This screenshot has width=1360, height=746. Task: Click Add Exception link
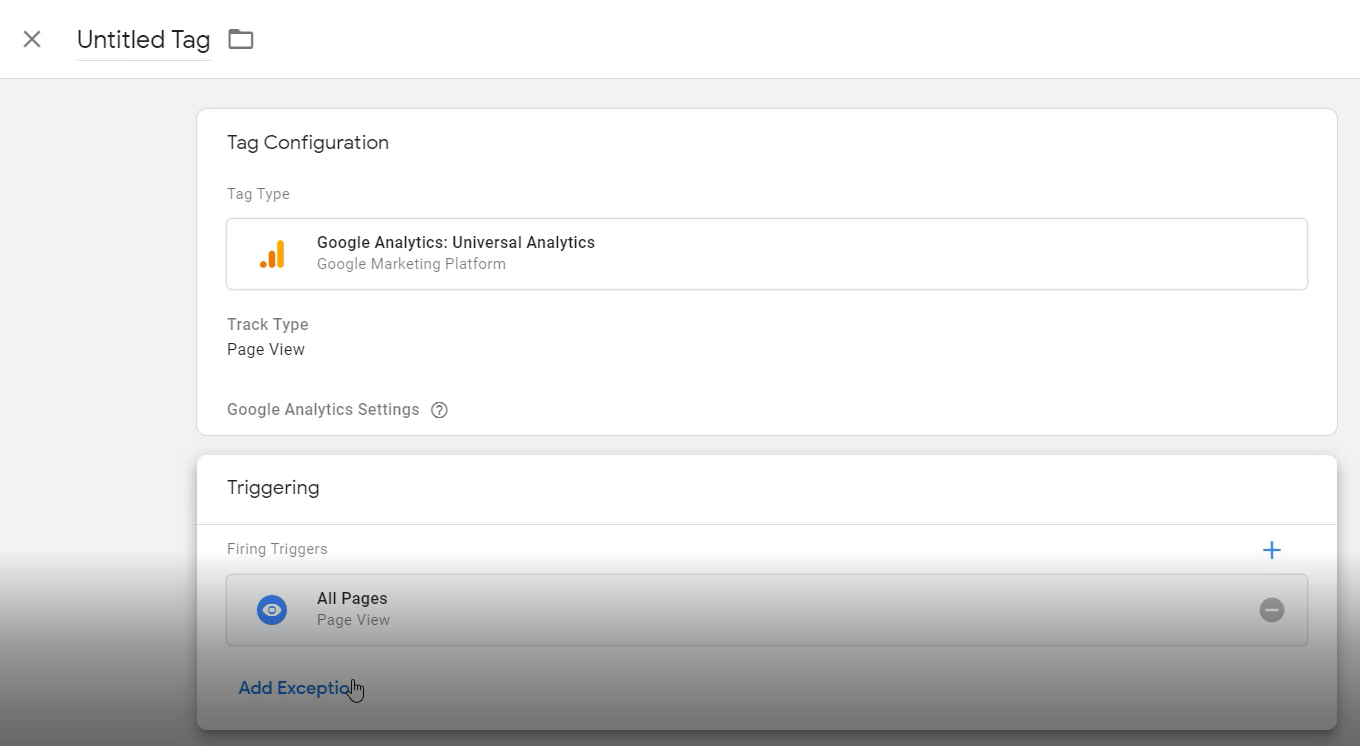(298, 688)
